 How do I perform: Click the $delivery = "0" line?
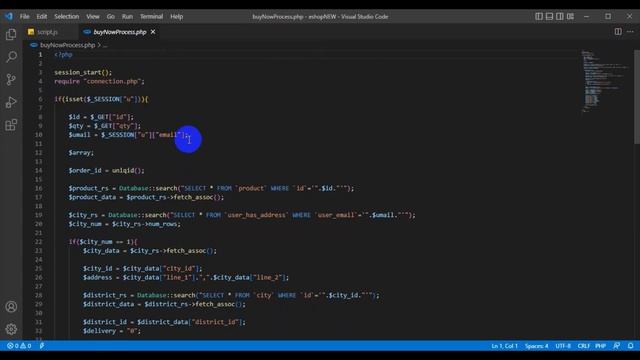coord(112,331)
